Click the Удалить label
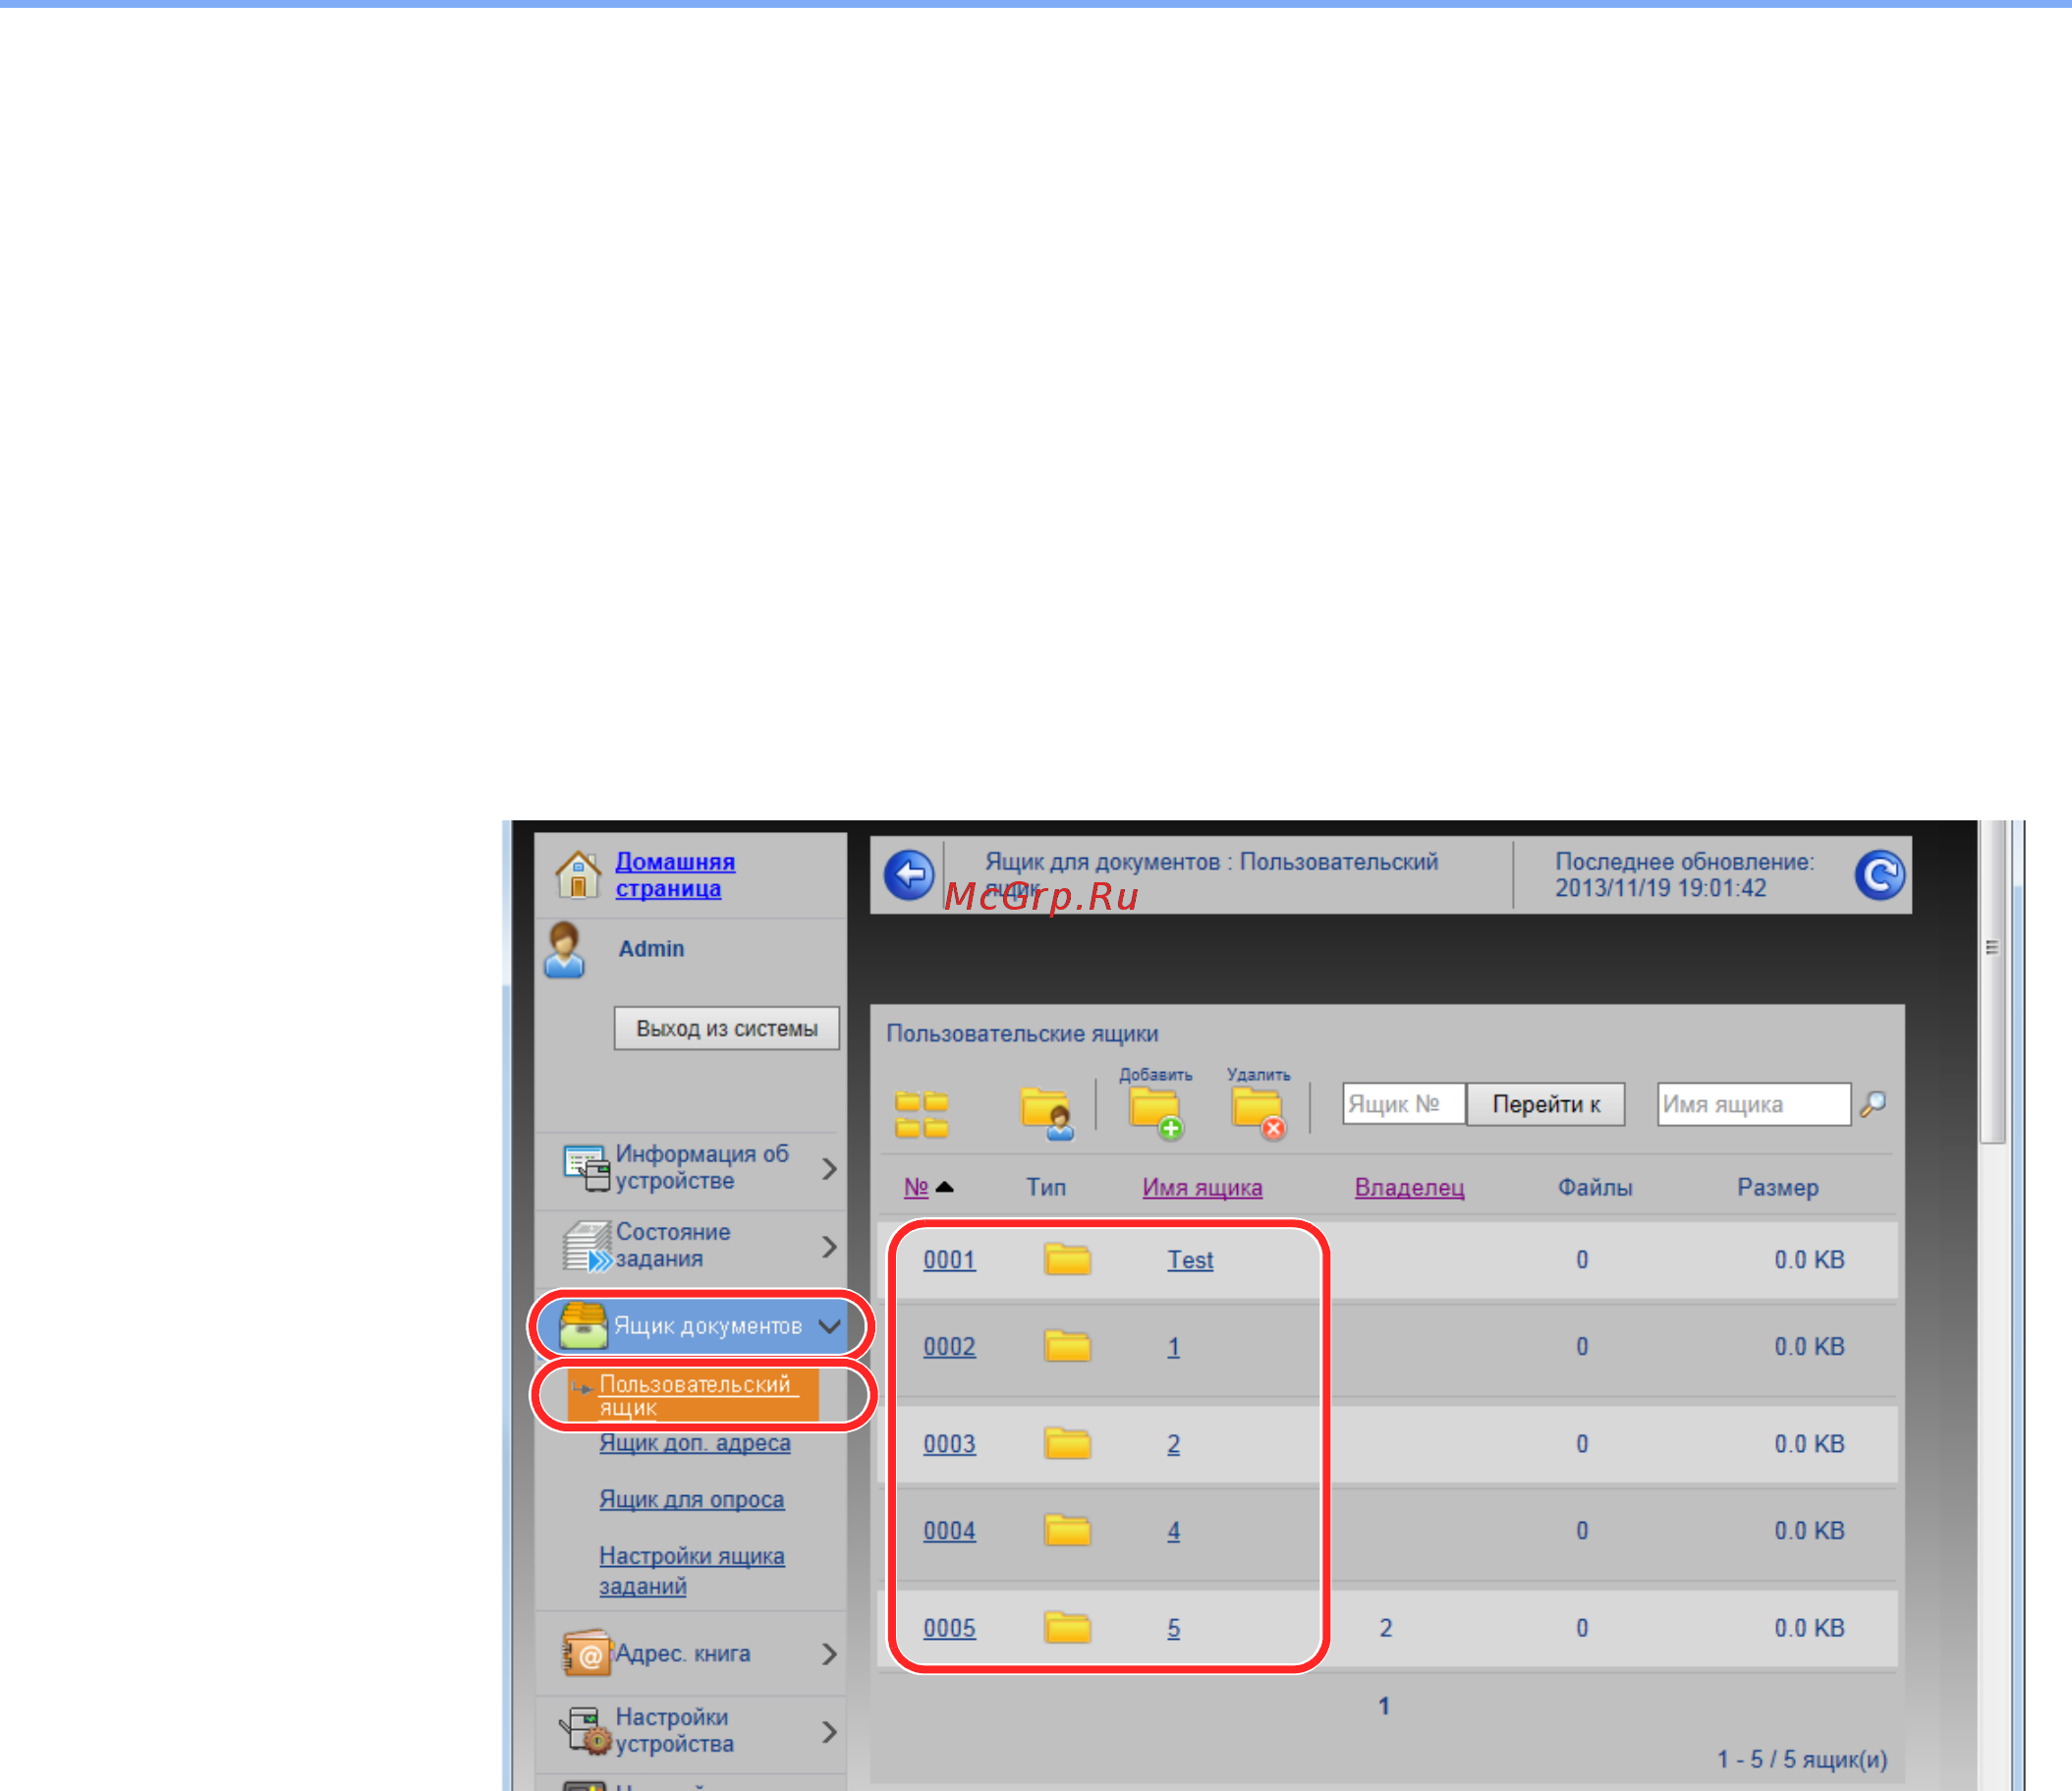 (1258, 1075)
